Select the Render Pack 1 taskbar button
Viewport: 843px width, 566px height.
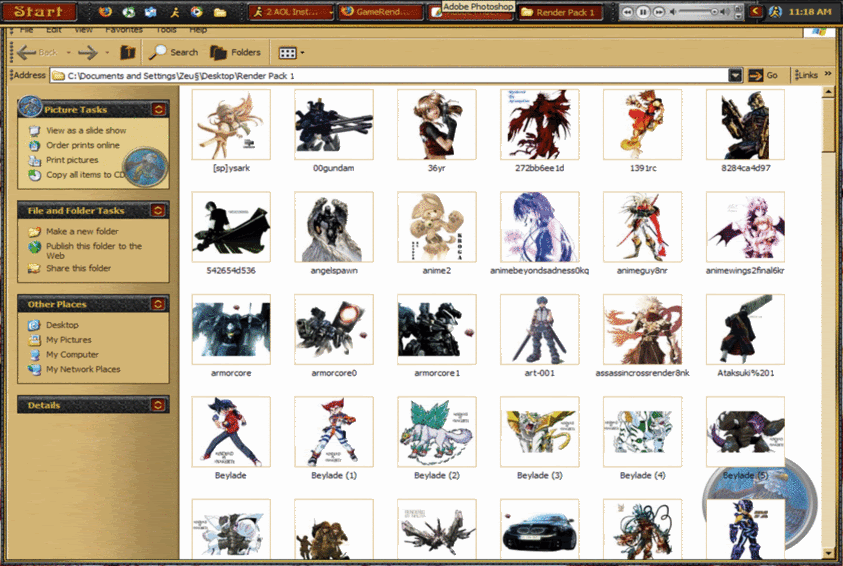point(560,12)
